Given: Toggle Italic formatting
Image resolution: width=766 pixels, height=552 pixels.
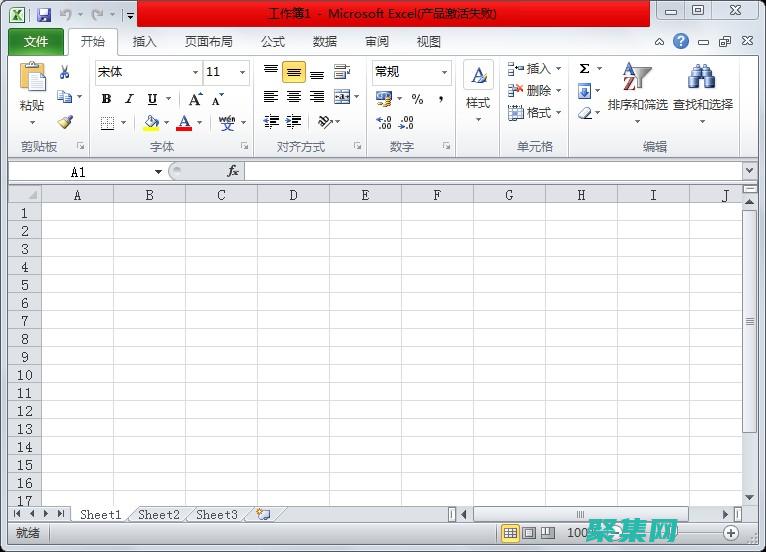Looking at the screenshot, I should point(129,99).
